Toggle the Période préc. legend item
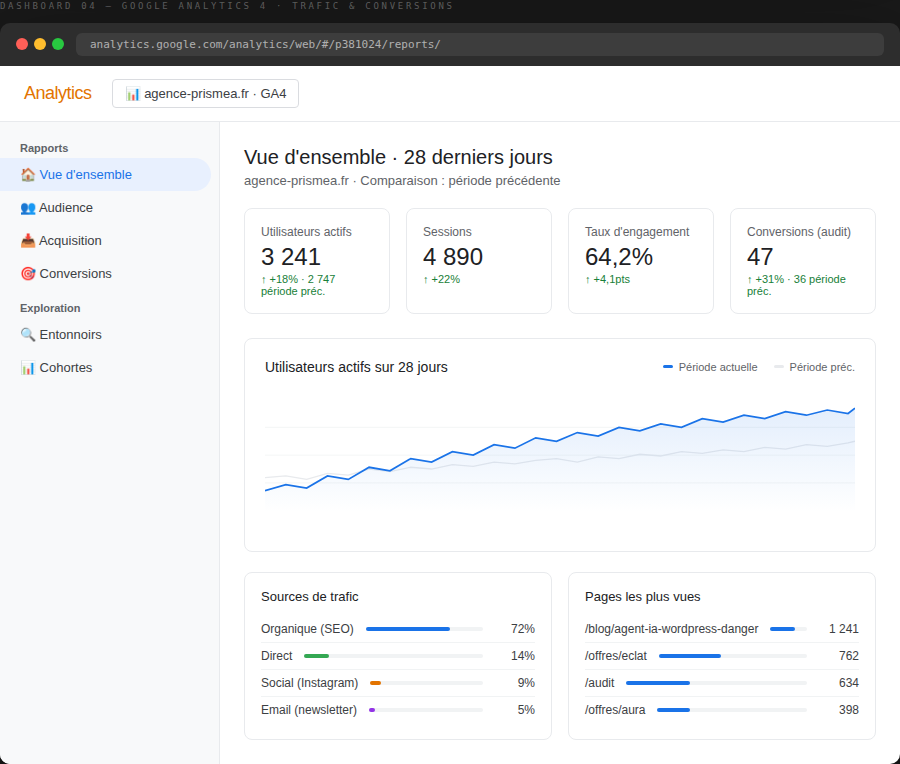This screenshot has width=900, height=764. click(814, 367)
